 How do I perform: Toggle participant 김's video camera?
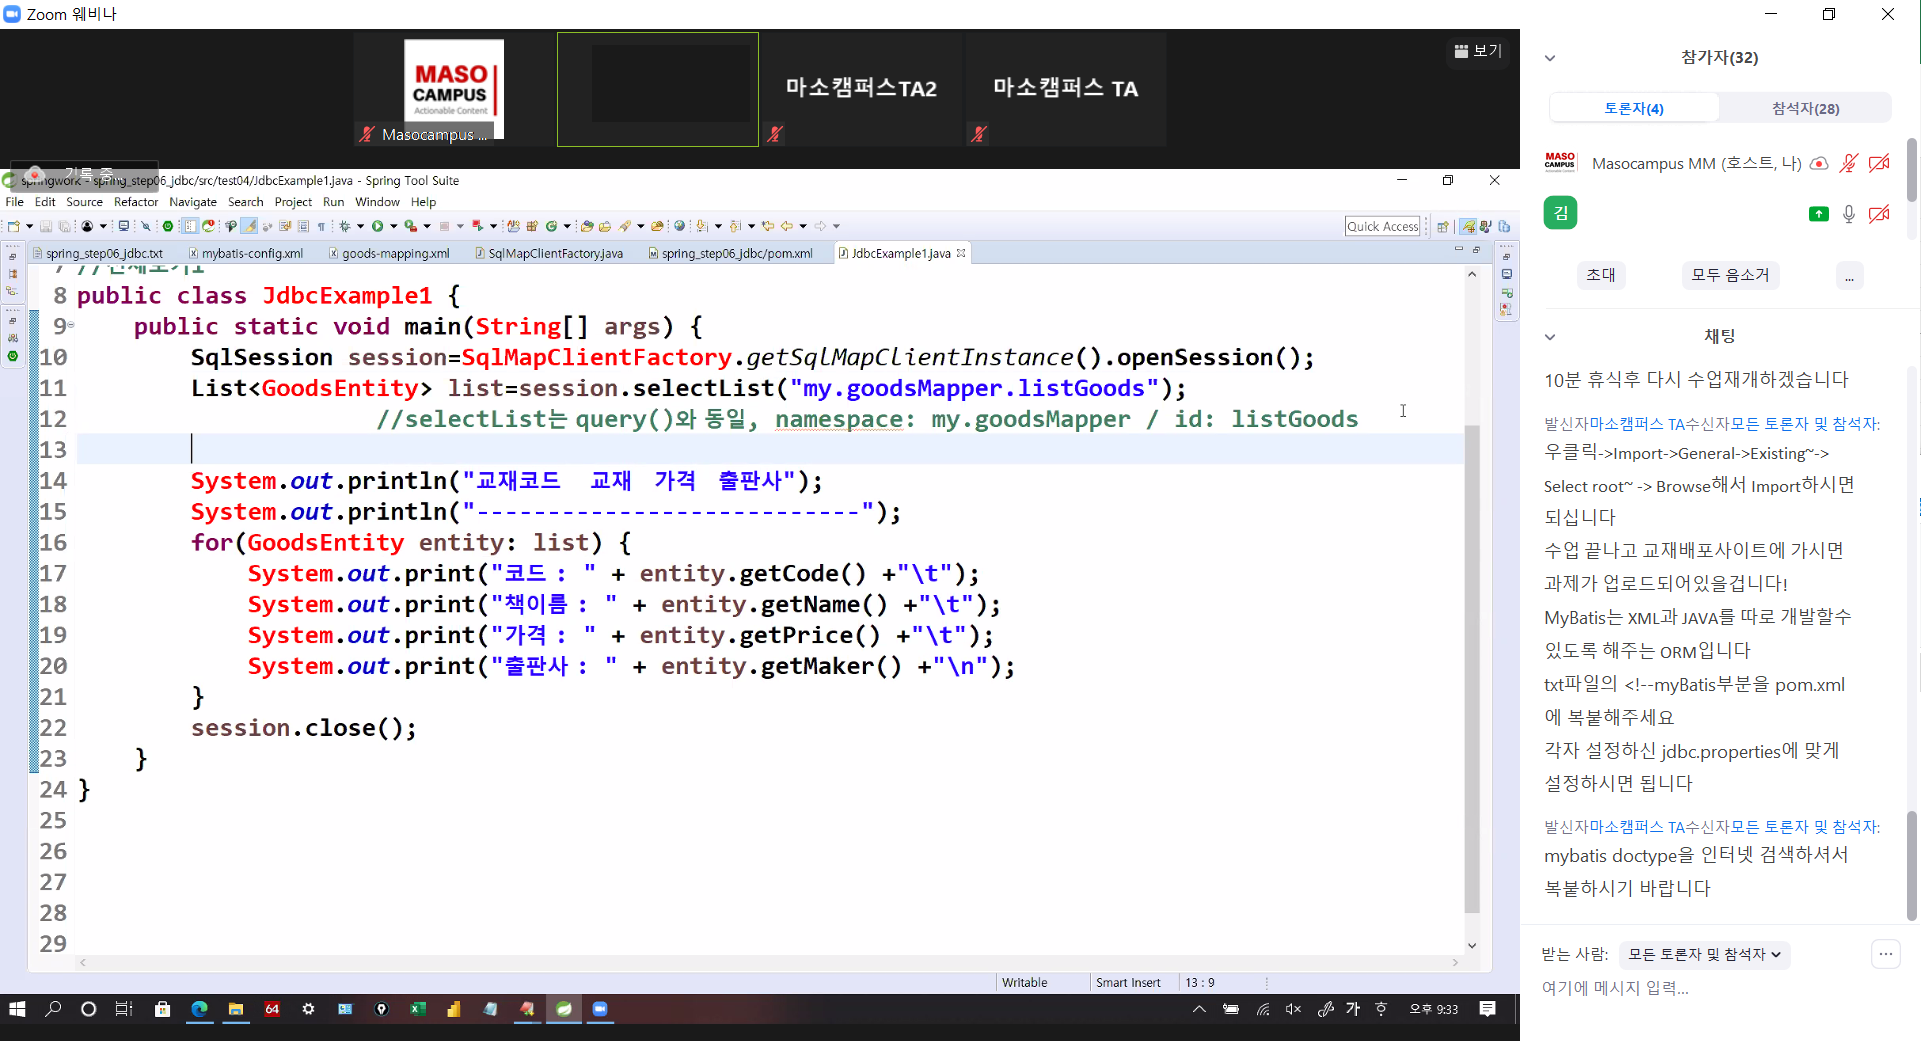tap(1879, 214)
